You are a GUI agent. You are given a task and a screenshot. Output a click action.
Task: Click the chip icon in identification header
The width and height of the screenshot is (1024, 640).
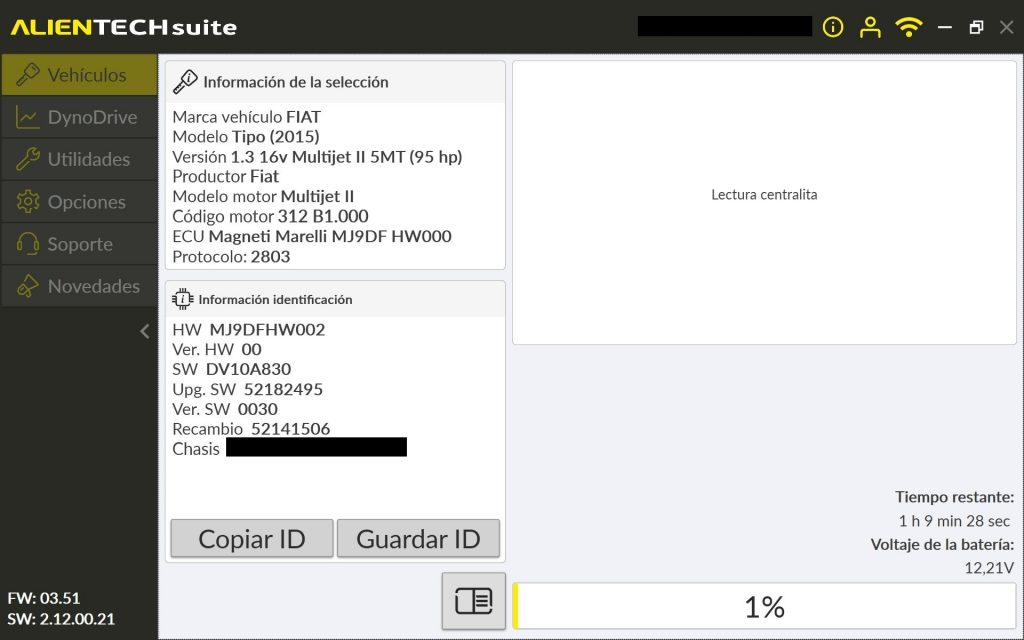point(183,299)
